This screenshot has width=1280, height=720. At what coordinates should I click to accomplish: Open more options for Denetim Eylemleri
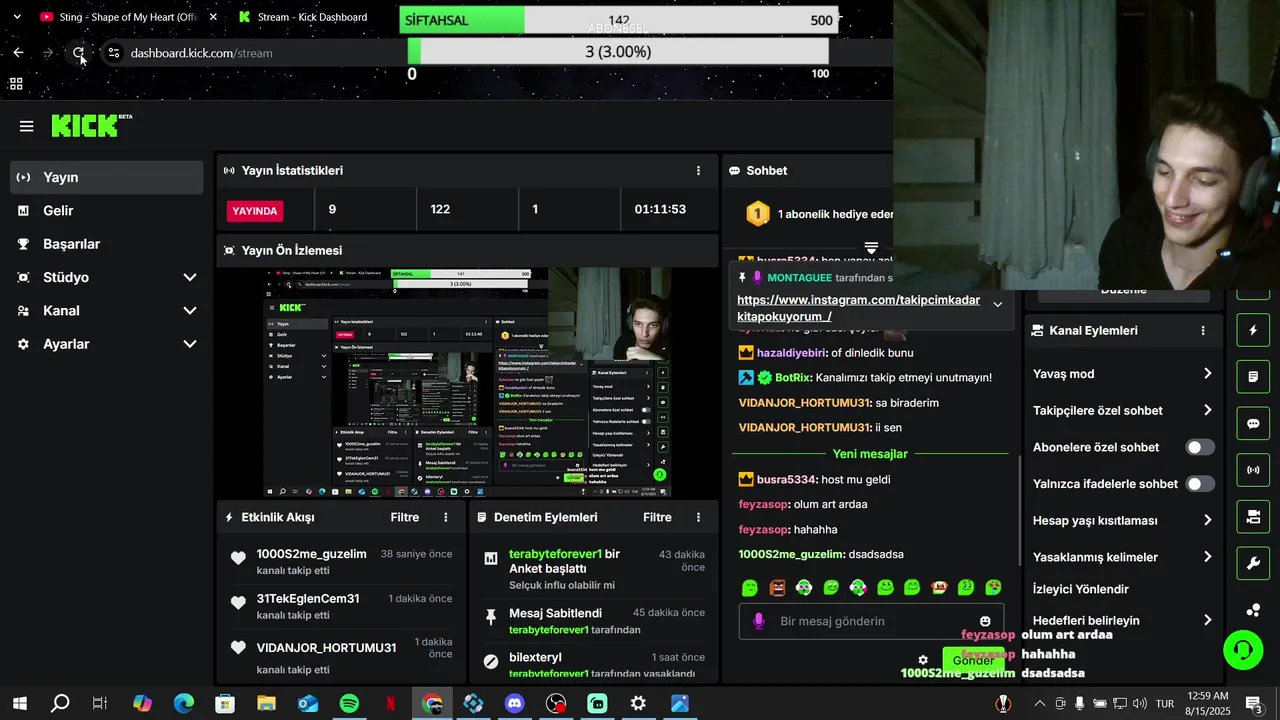pos(698,517)
